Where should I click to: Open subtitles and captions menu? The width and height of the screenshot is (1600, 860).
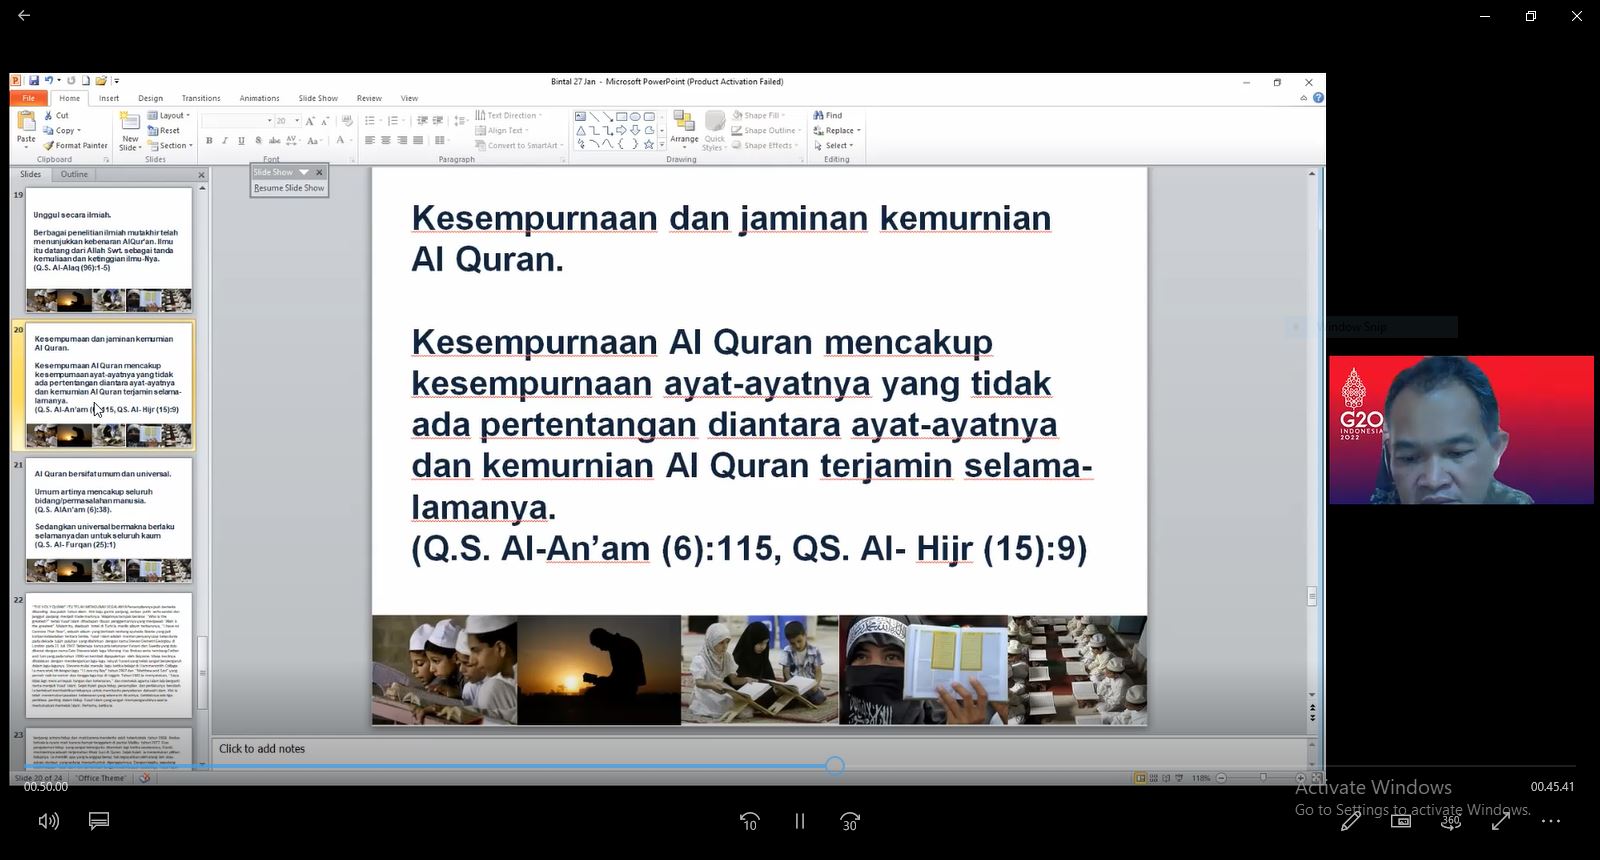tap(99, 821)
